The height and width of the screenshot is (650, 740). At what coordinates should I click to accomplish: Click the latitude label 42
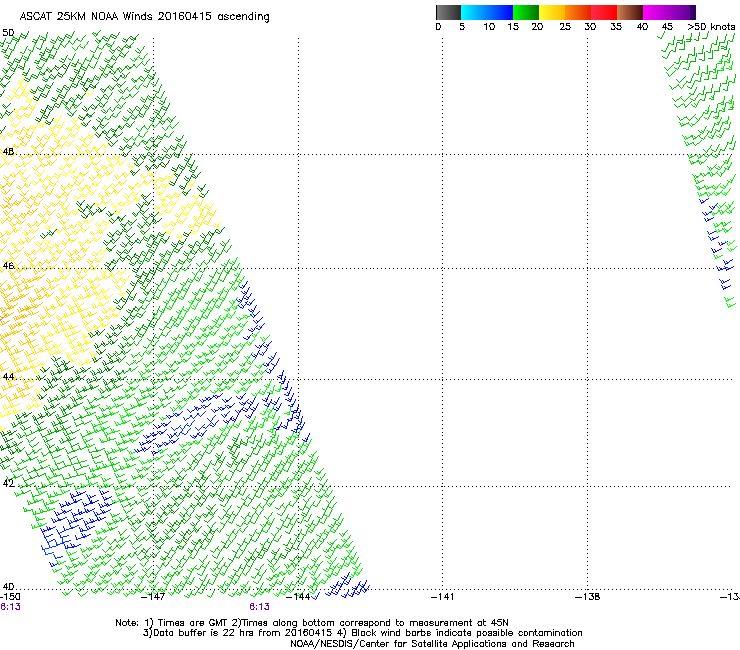8,483
